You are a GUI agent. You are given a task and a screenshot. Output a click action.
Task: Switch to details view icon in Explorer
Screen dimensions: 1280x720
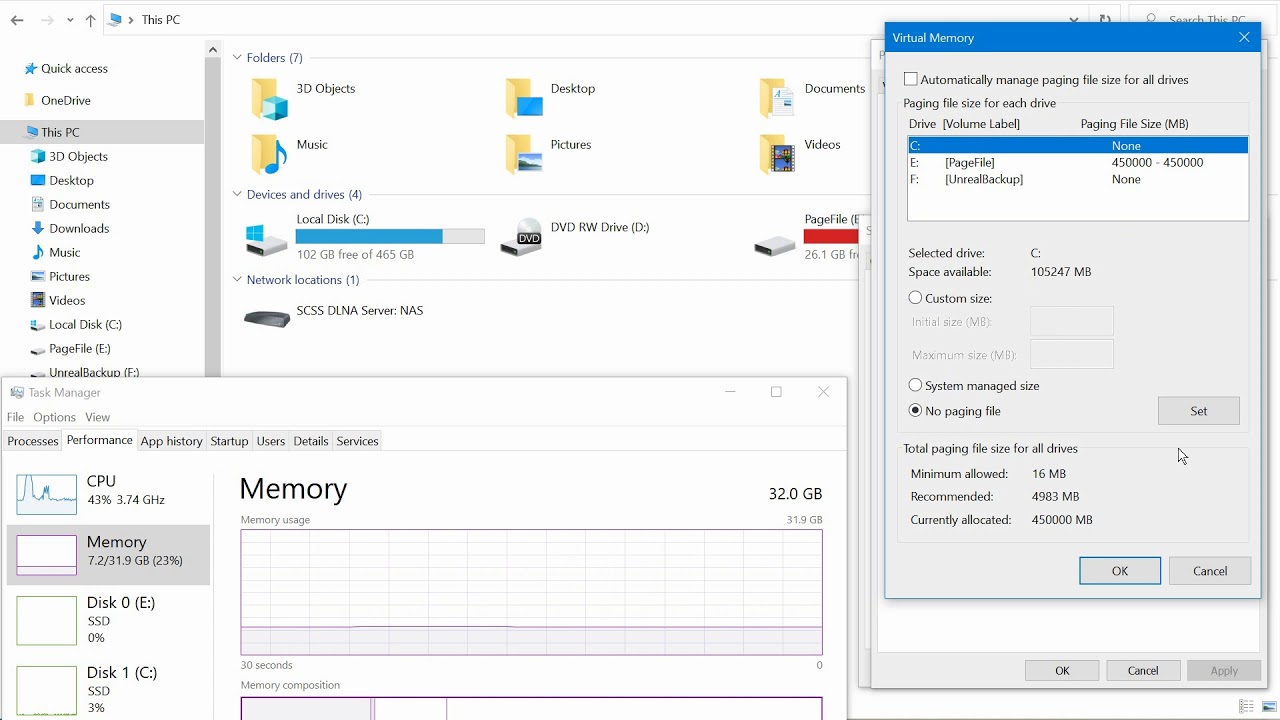point(1246,707)
